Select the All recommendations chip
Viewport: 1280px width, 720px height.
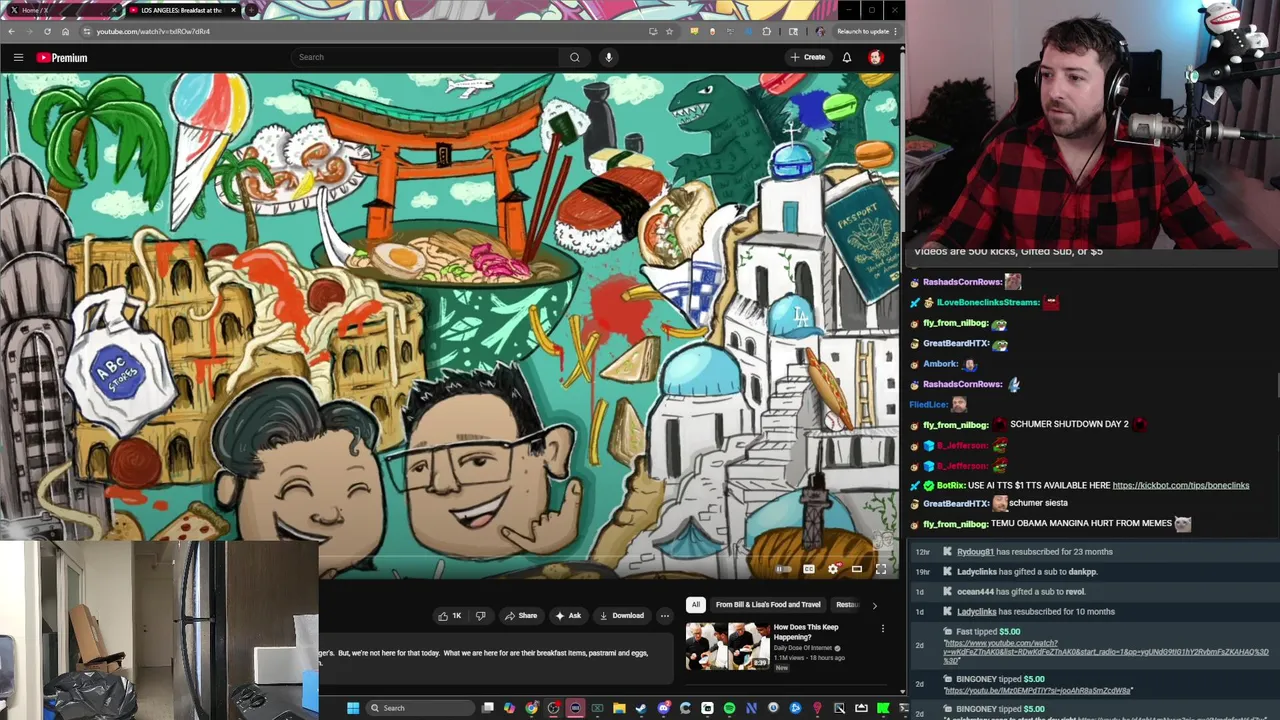(695, 605)
